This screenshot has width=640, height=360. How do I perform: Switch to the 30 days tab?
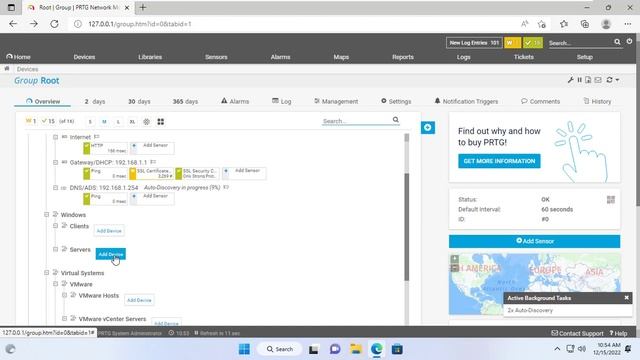tap(139, 101)
